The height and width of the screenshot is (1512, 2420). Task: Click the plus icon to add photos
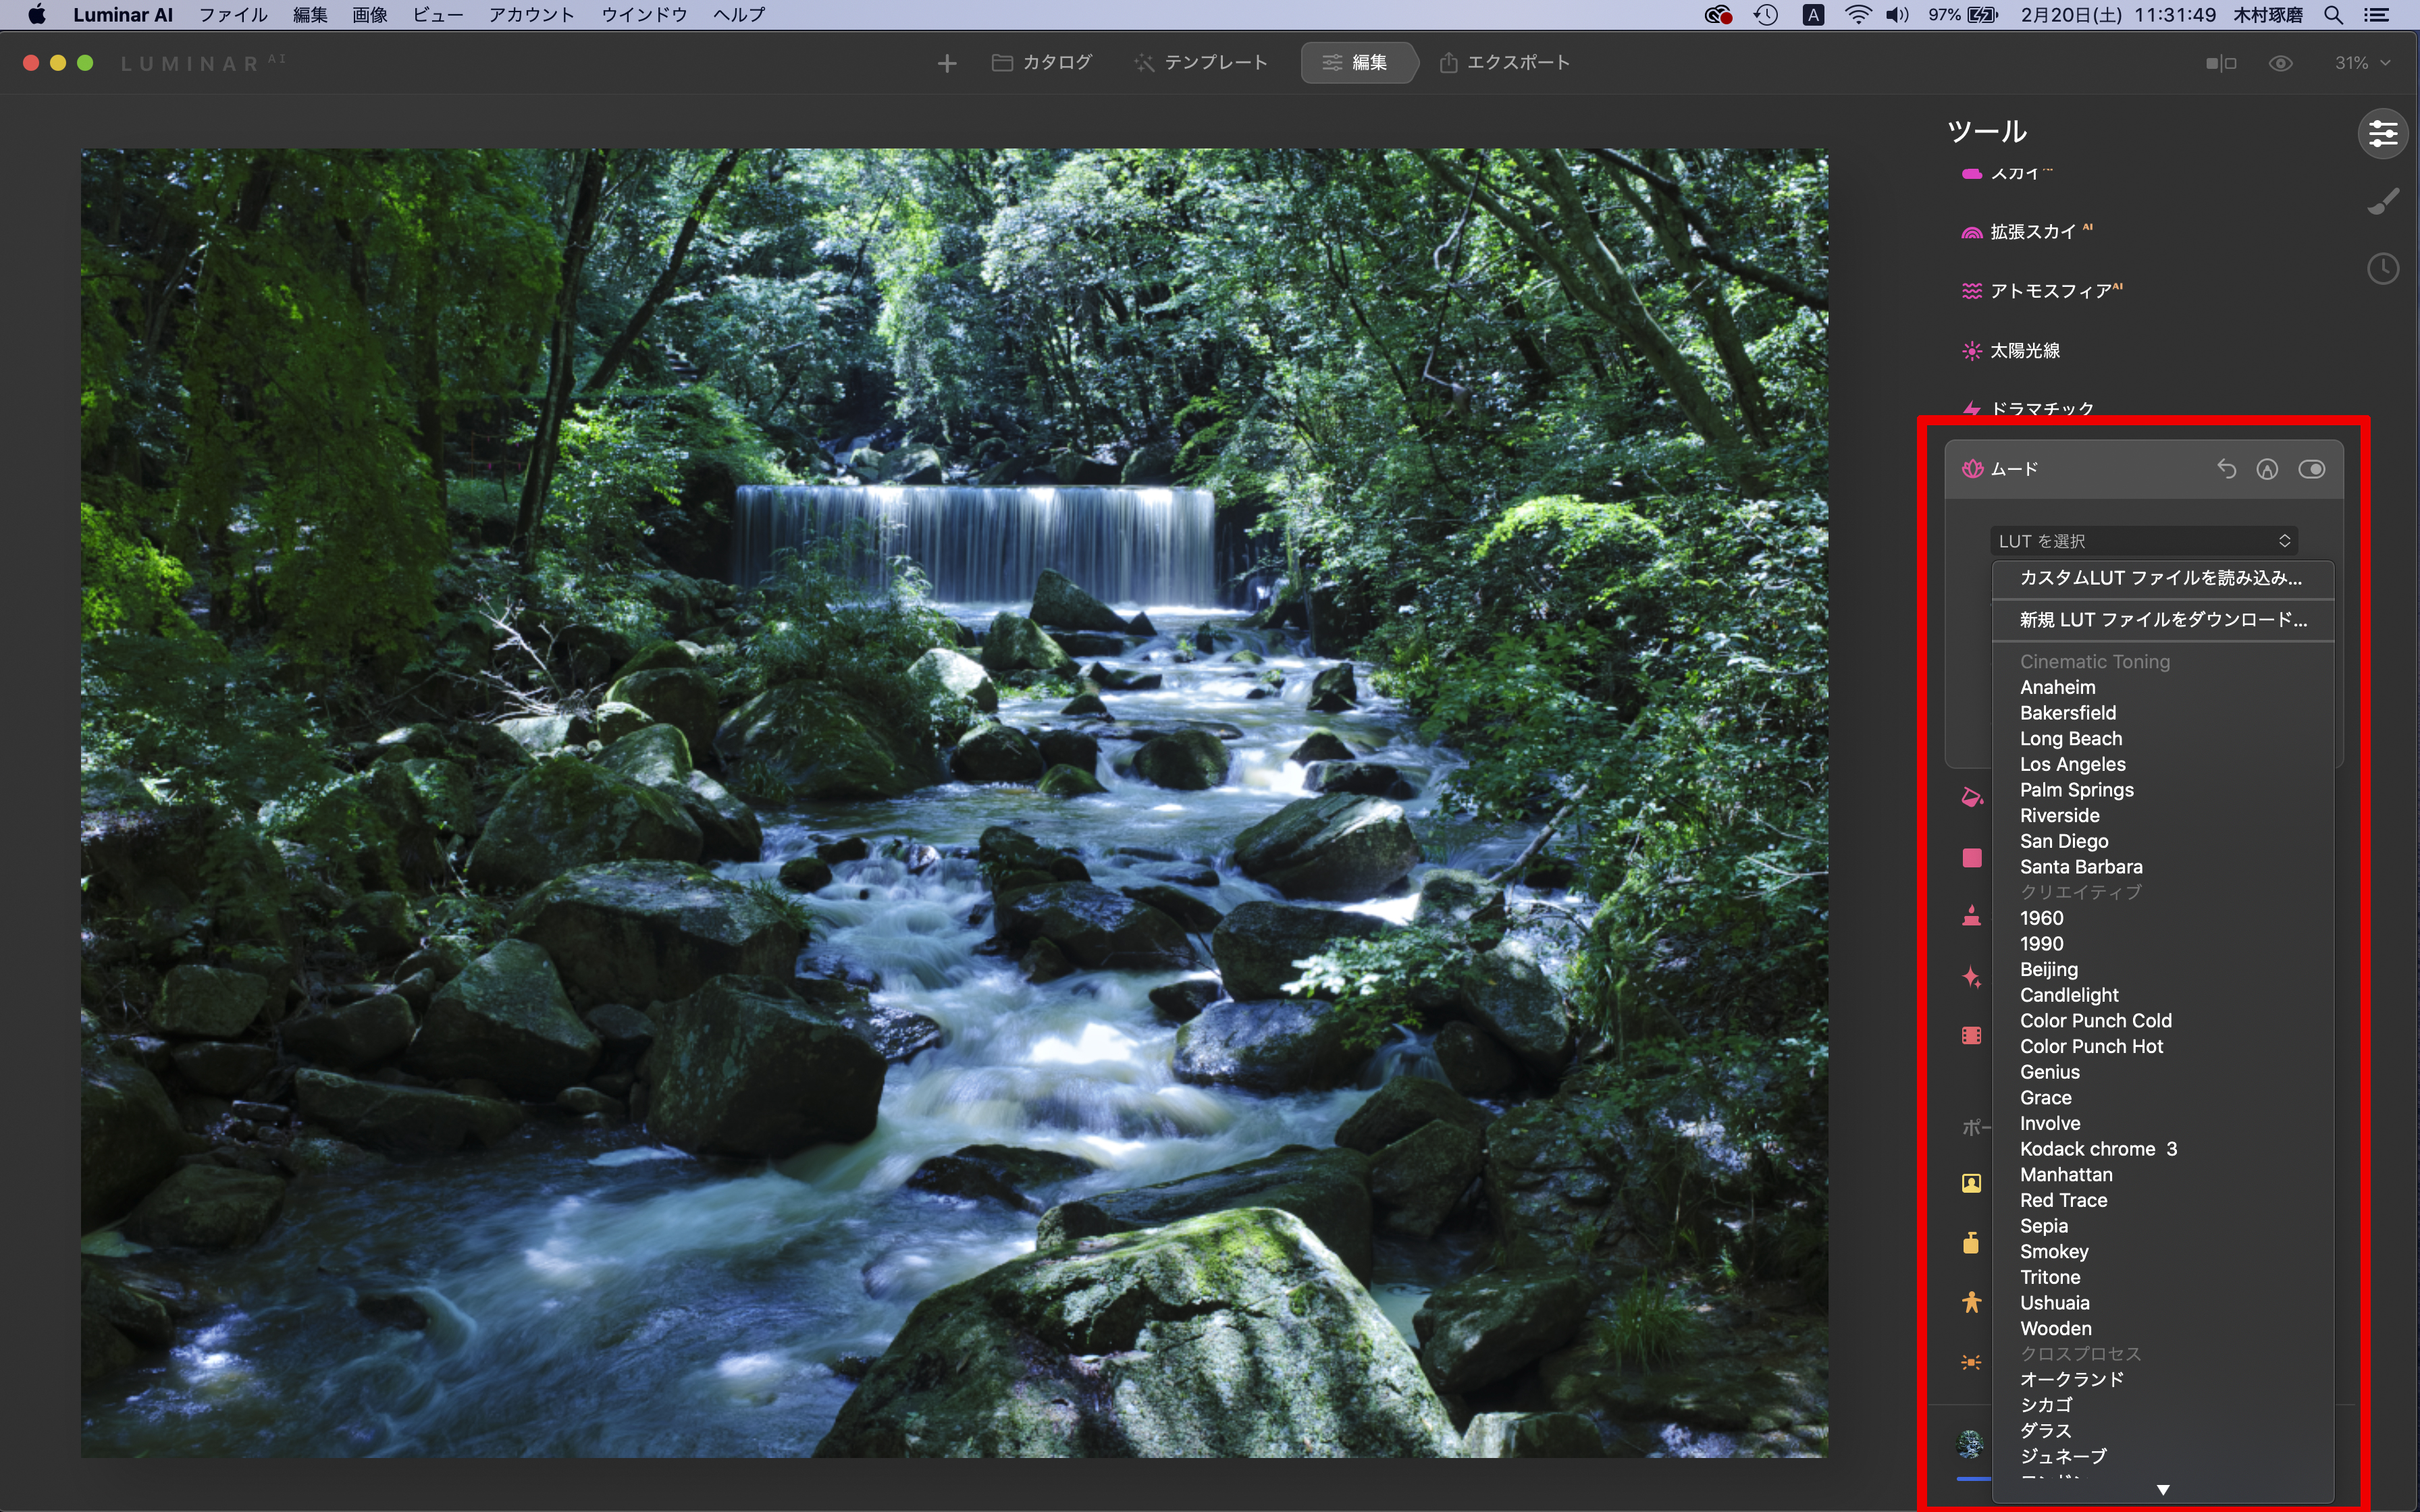pos(946,63)
